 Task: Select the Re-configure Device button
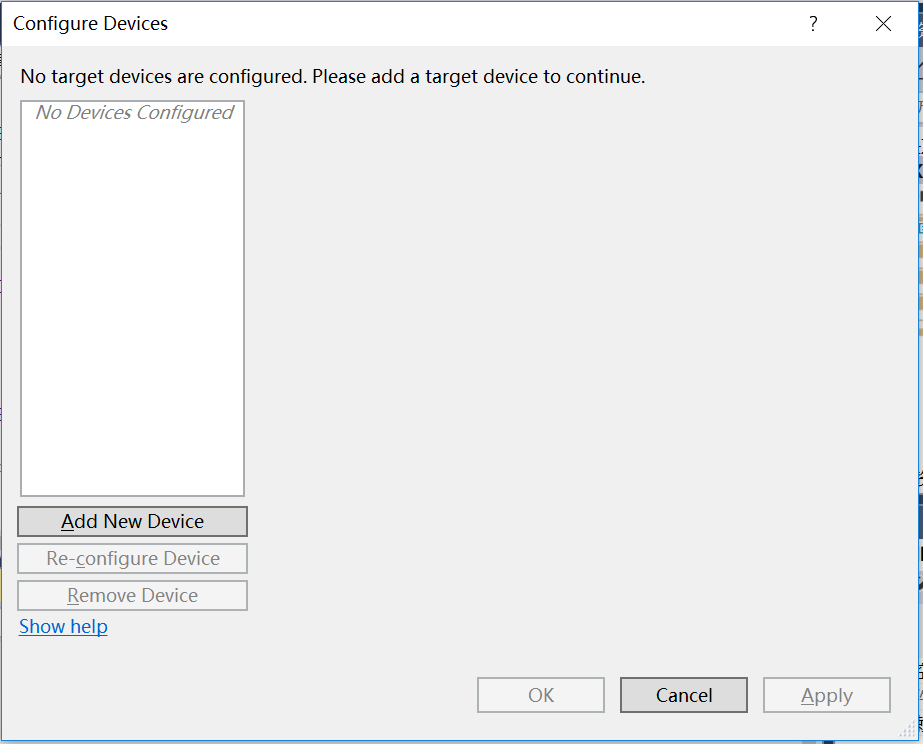tap(132, 559)
